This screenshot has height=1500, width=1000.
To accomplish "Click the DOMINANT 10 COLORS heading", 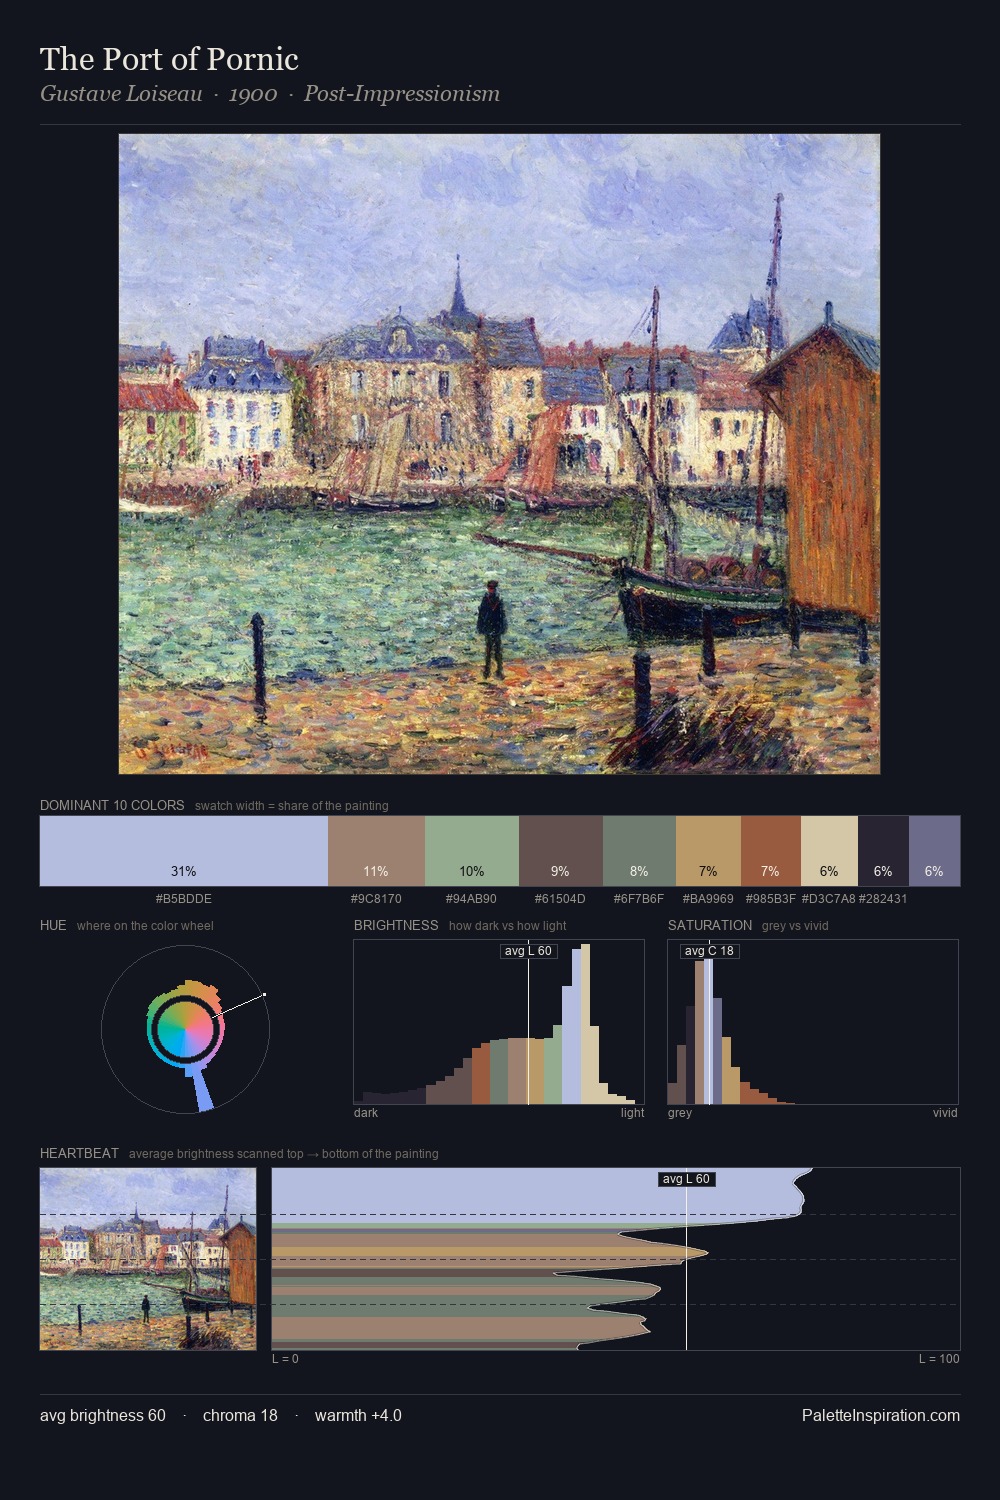I will 112,805.
